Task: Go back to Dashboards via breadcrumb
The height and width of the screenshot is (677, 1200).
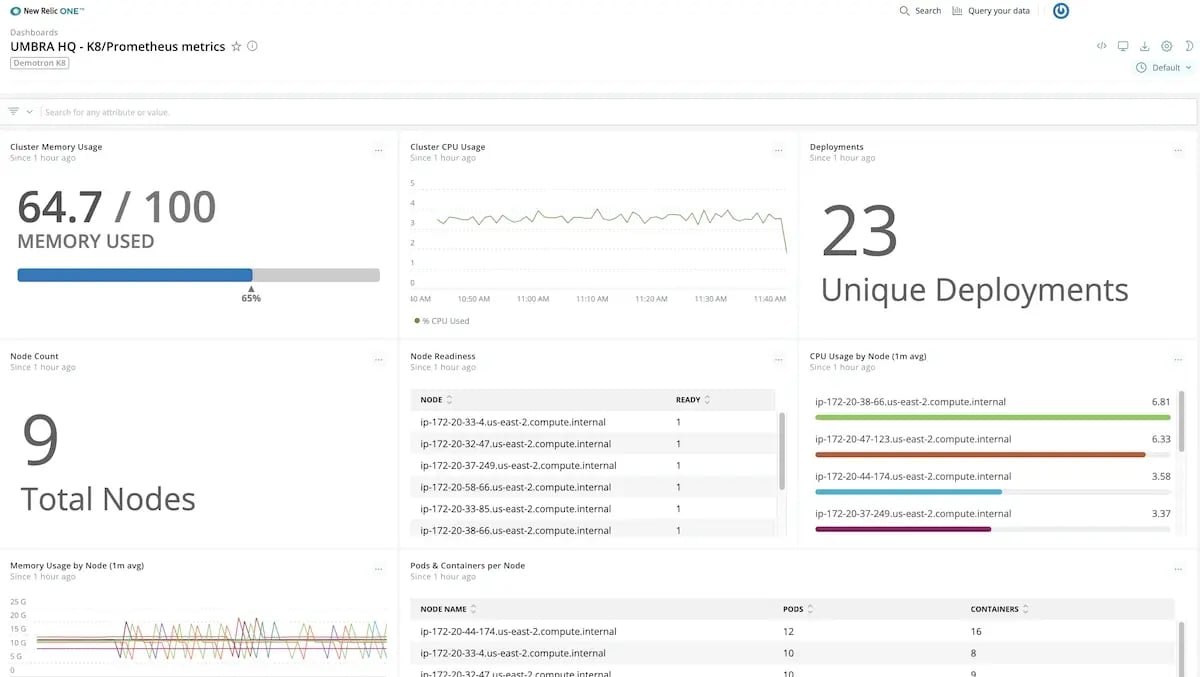Action: (33, 31)
